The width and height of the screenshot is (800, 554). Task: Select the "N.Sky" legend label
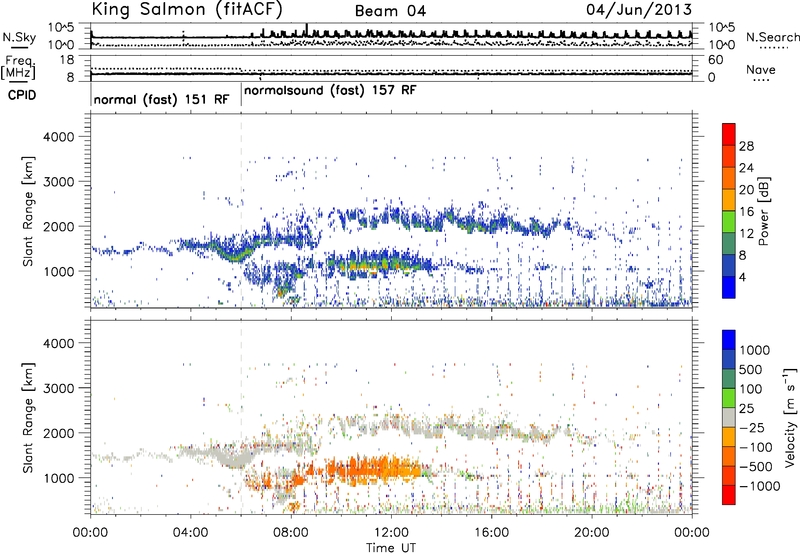coord(19,38)
